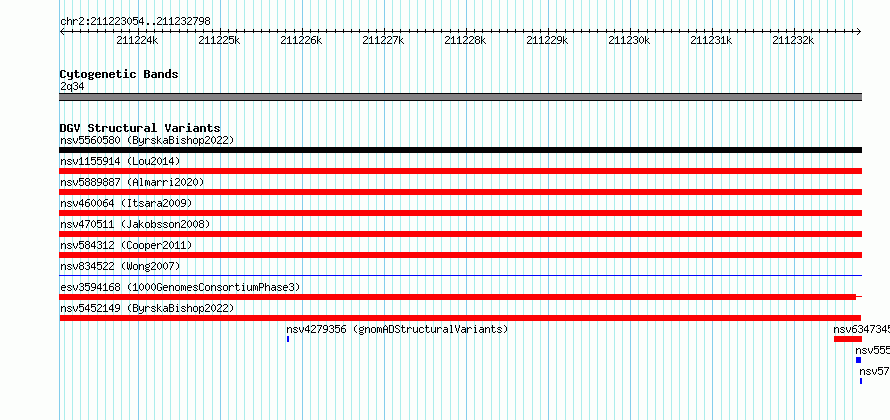Open nsv470511 (Jakobsson2008) variant label
Image resolution: width=890 pixels, height=420 pixels.
pos(135,224)
